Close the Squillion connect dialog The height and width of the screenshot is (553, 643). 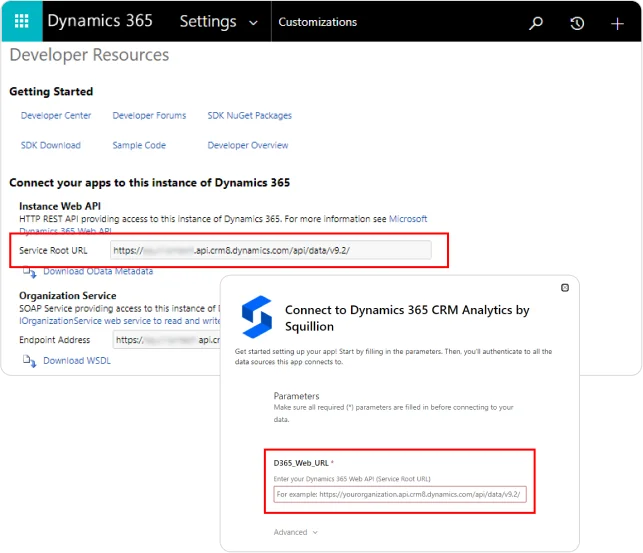(565, 288)
